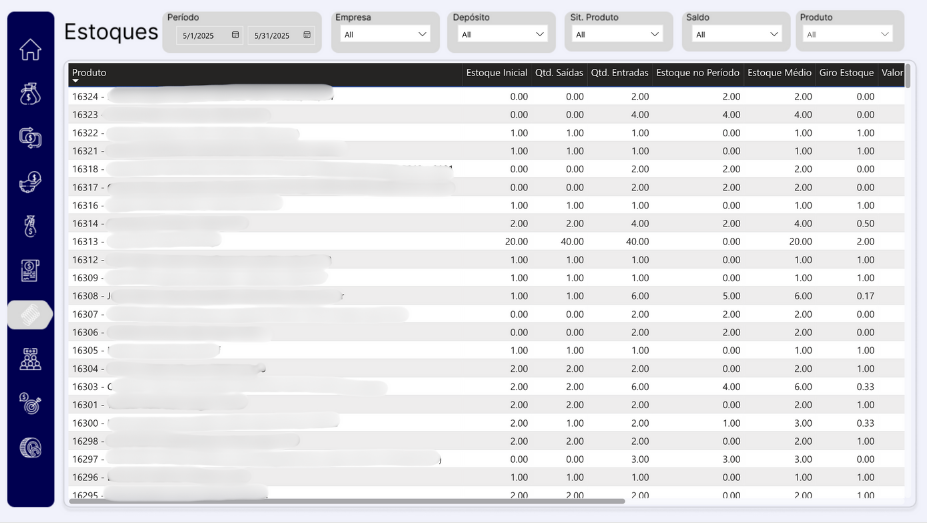Click the Estoques page title

[111, 32]
